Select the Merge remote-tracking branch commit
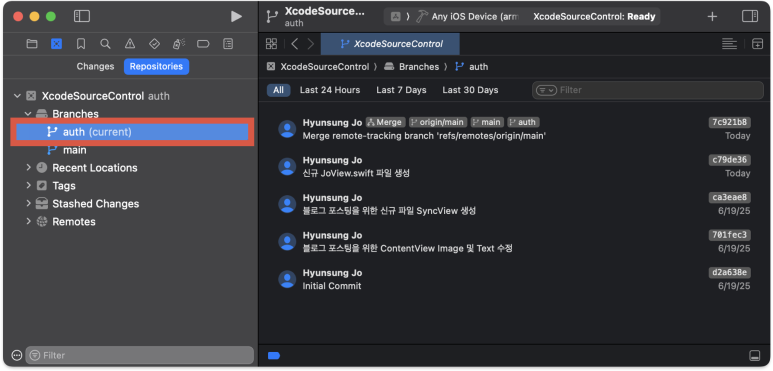Image resolution: width=773 pixels, height=371 pixels. pos(514,129)
